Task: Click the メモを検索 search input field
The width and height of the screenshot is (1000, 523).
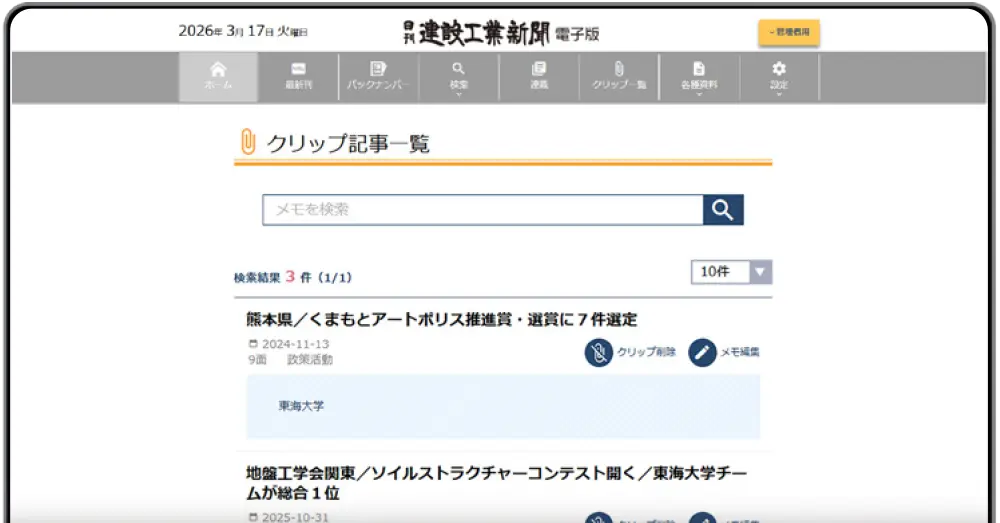Action: pos(482,210)
